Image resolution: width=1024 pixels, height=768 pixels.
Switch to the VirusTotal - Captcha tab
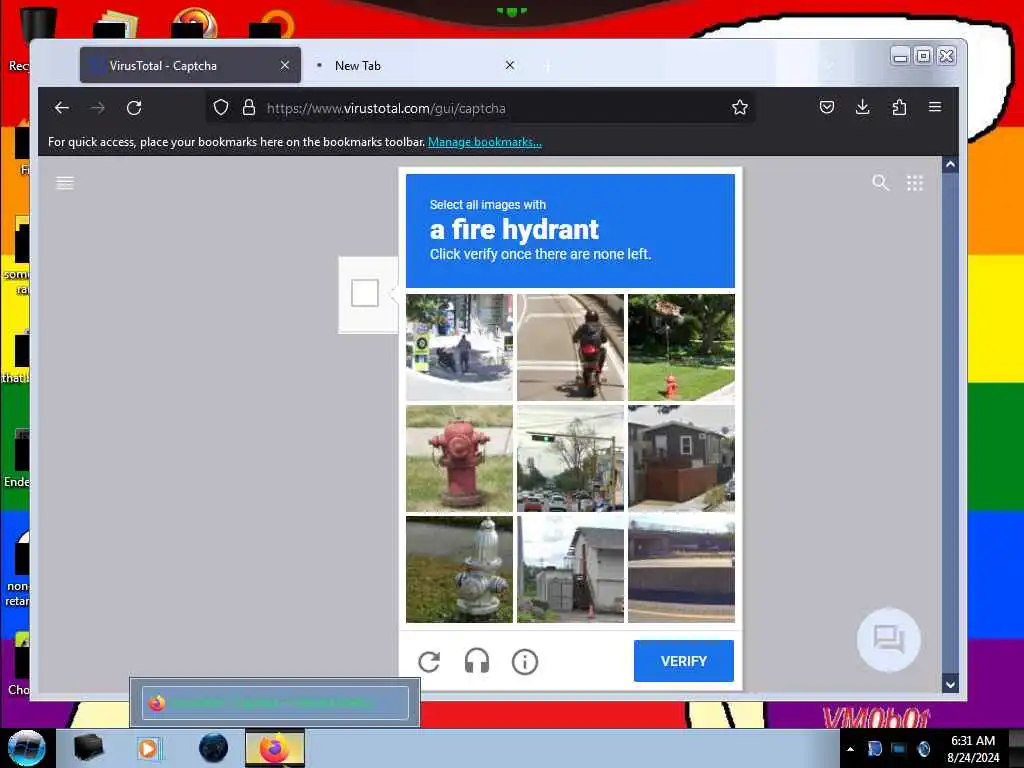[190, 65]
